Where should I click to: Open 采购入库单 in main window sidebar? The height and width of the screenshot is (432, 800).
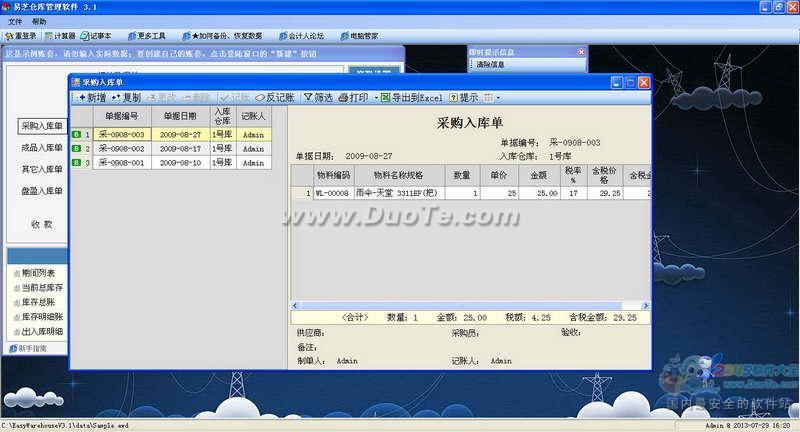(42, 126)
